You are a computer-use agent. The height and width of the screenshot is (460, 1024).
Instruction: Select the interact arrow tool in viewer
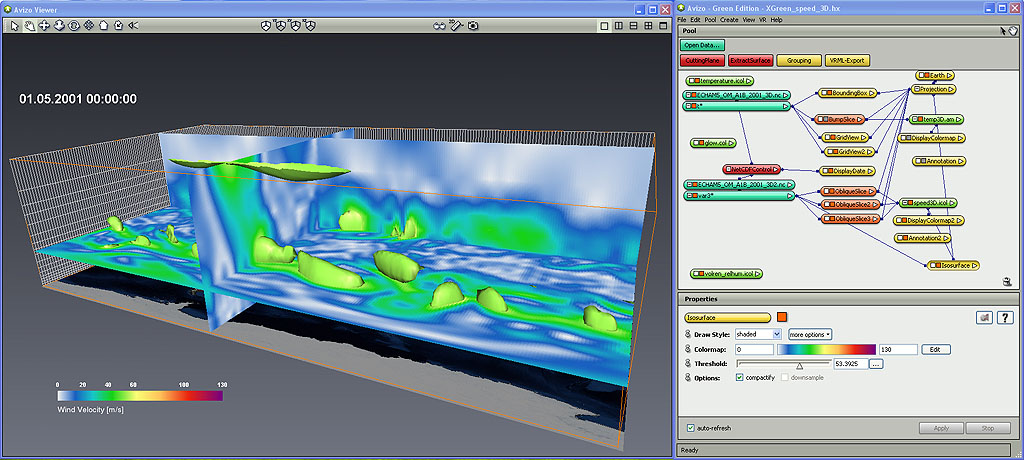(15, 25)
